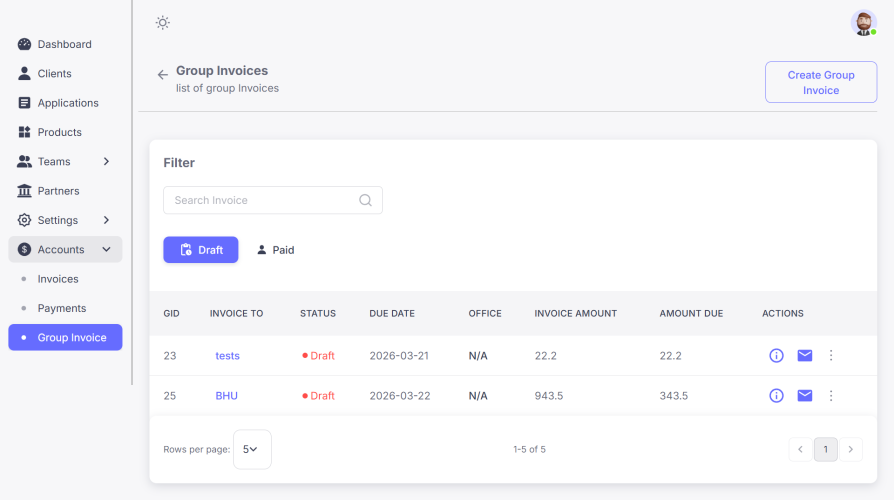Open info icon for BHU invoice
Image resolution: width=894 pixels, height=500 pixels.
pos(776,396)
